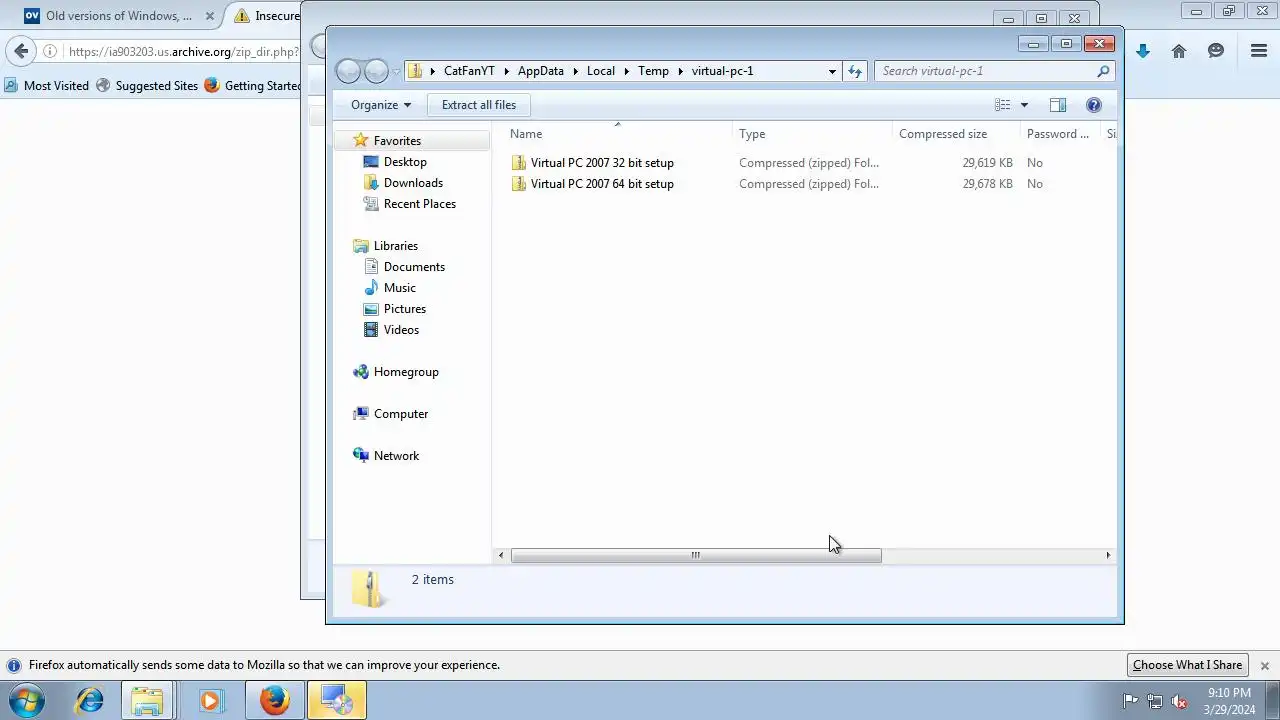Image resolution: width=1280 pixels, height=720 pixels.
Task: Click left arrow of horizontal scrollbar
Action: [x=502, y=556]
